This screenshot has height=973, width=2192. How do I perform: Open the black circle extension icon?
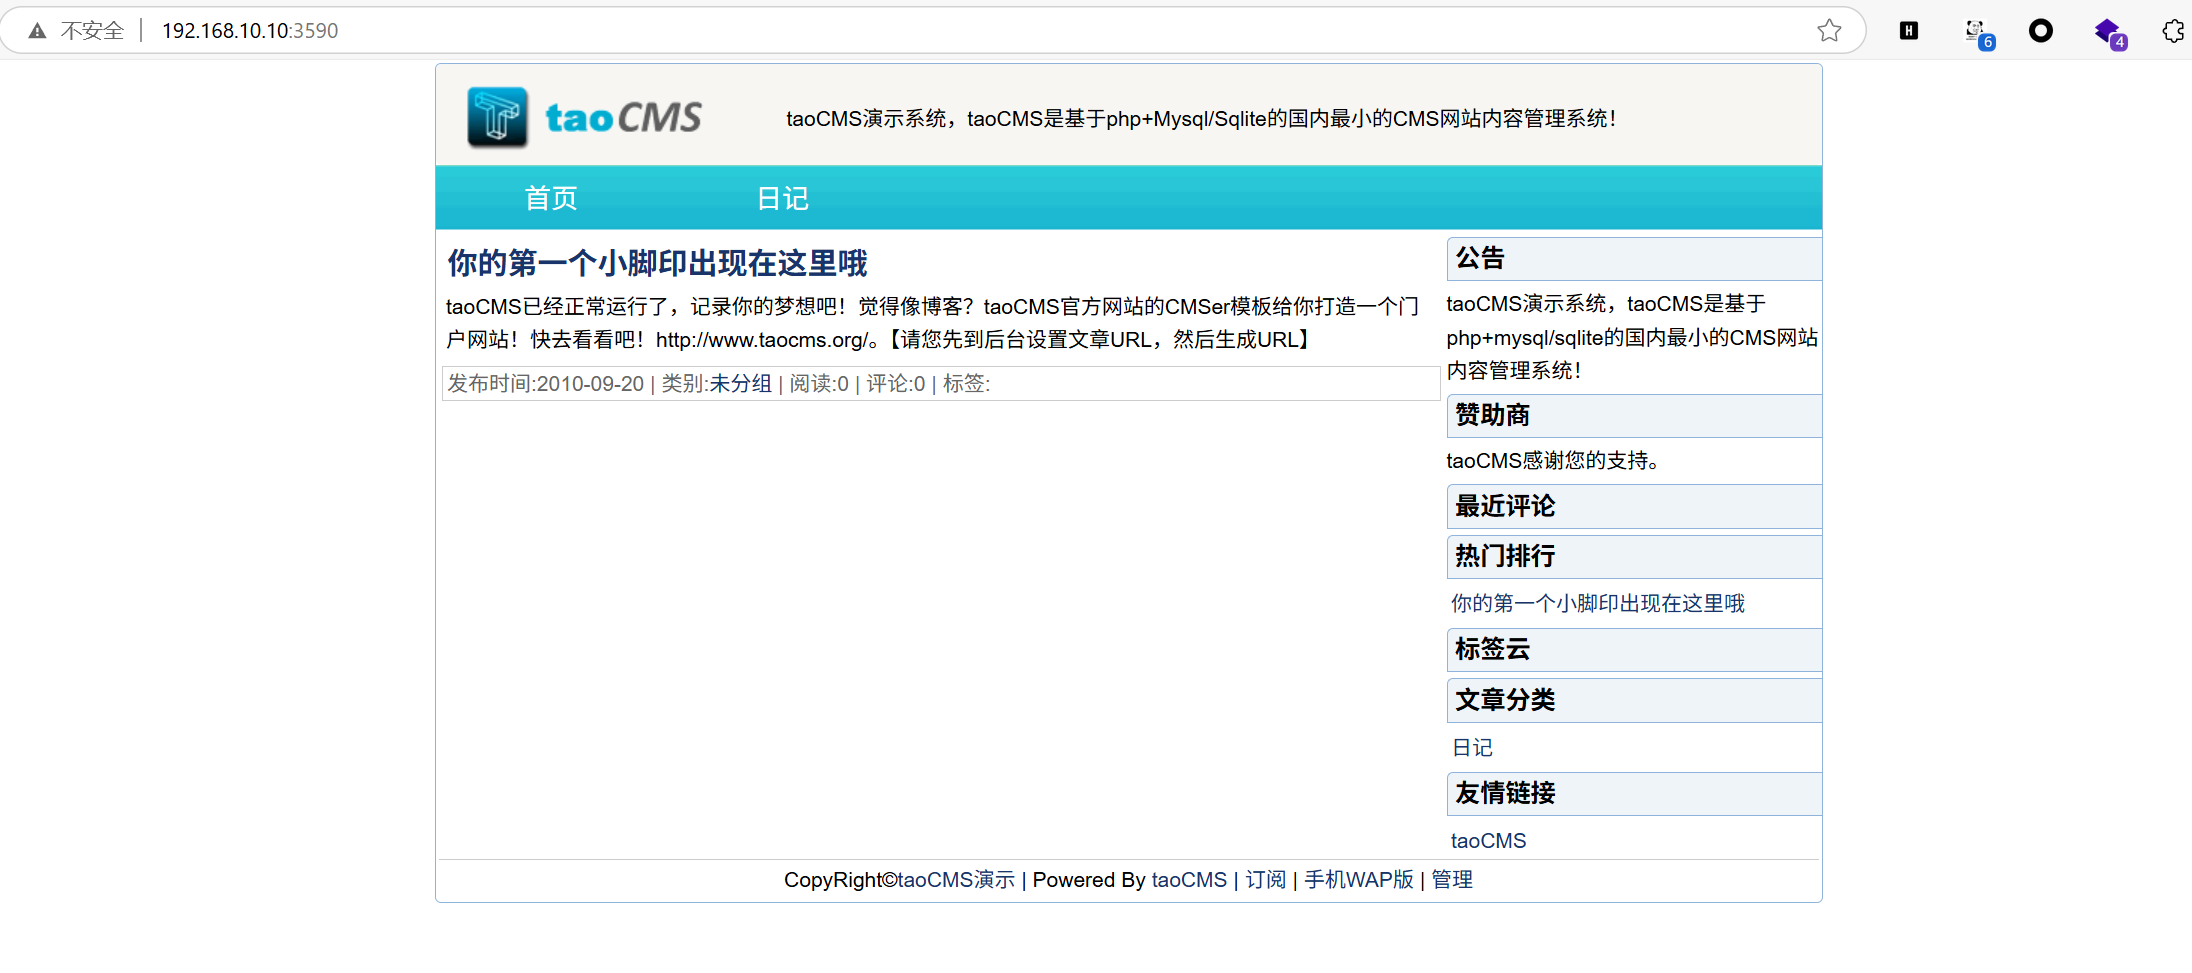point(2041,30)
